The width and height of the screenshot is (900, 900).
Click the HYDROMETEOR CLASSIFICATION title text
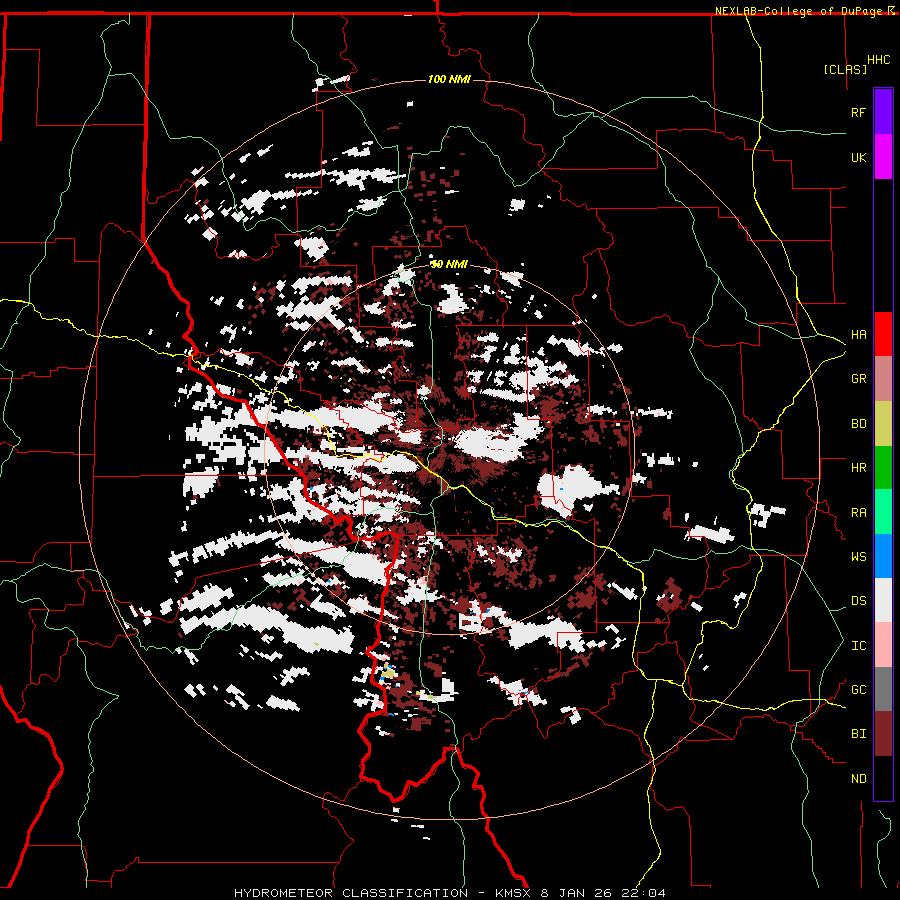(351, 893)
